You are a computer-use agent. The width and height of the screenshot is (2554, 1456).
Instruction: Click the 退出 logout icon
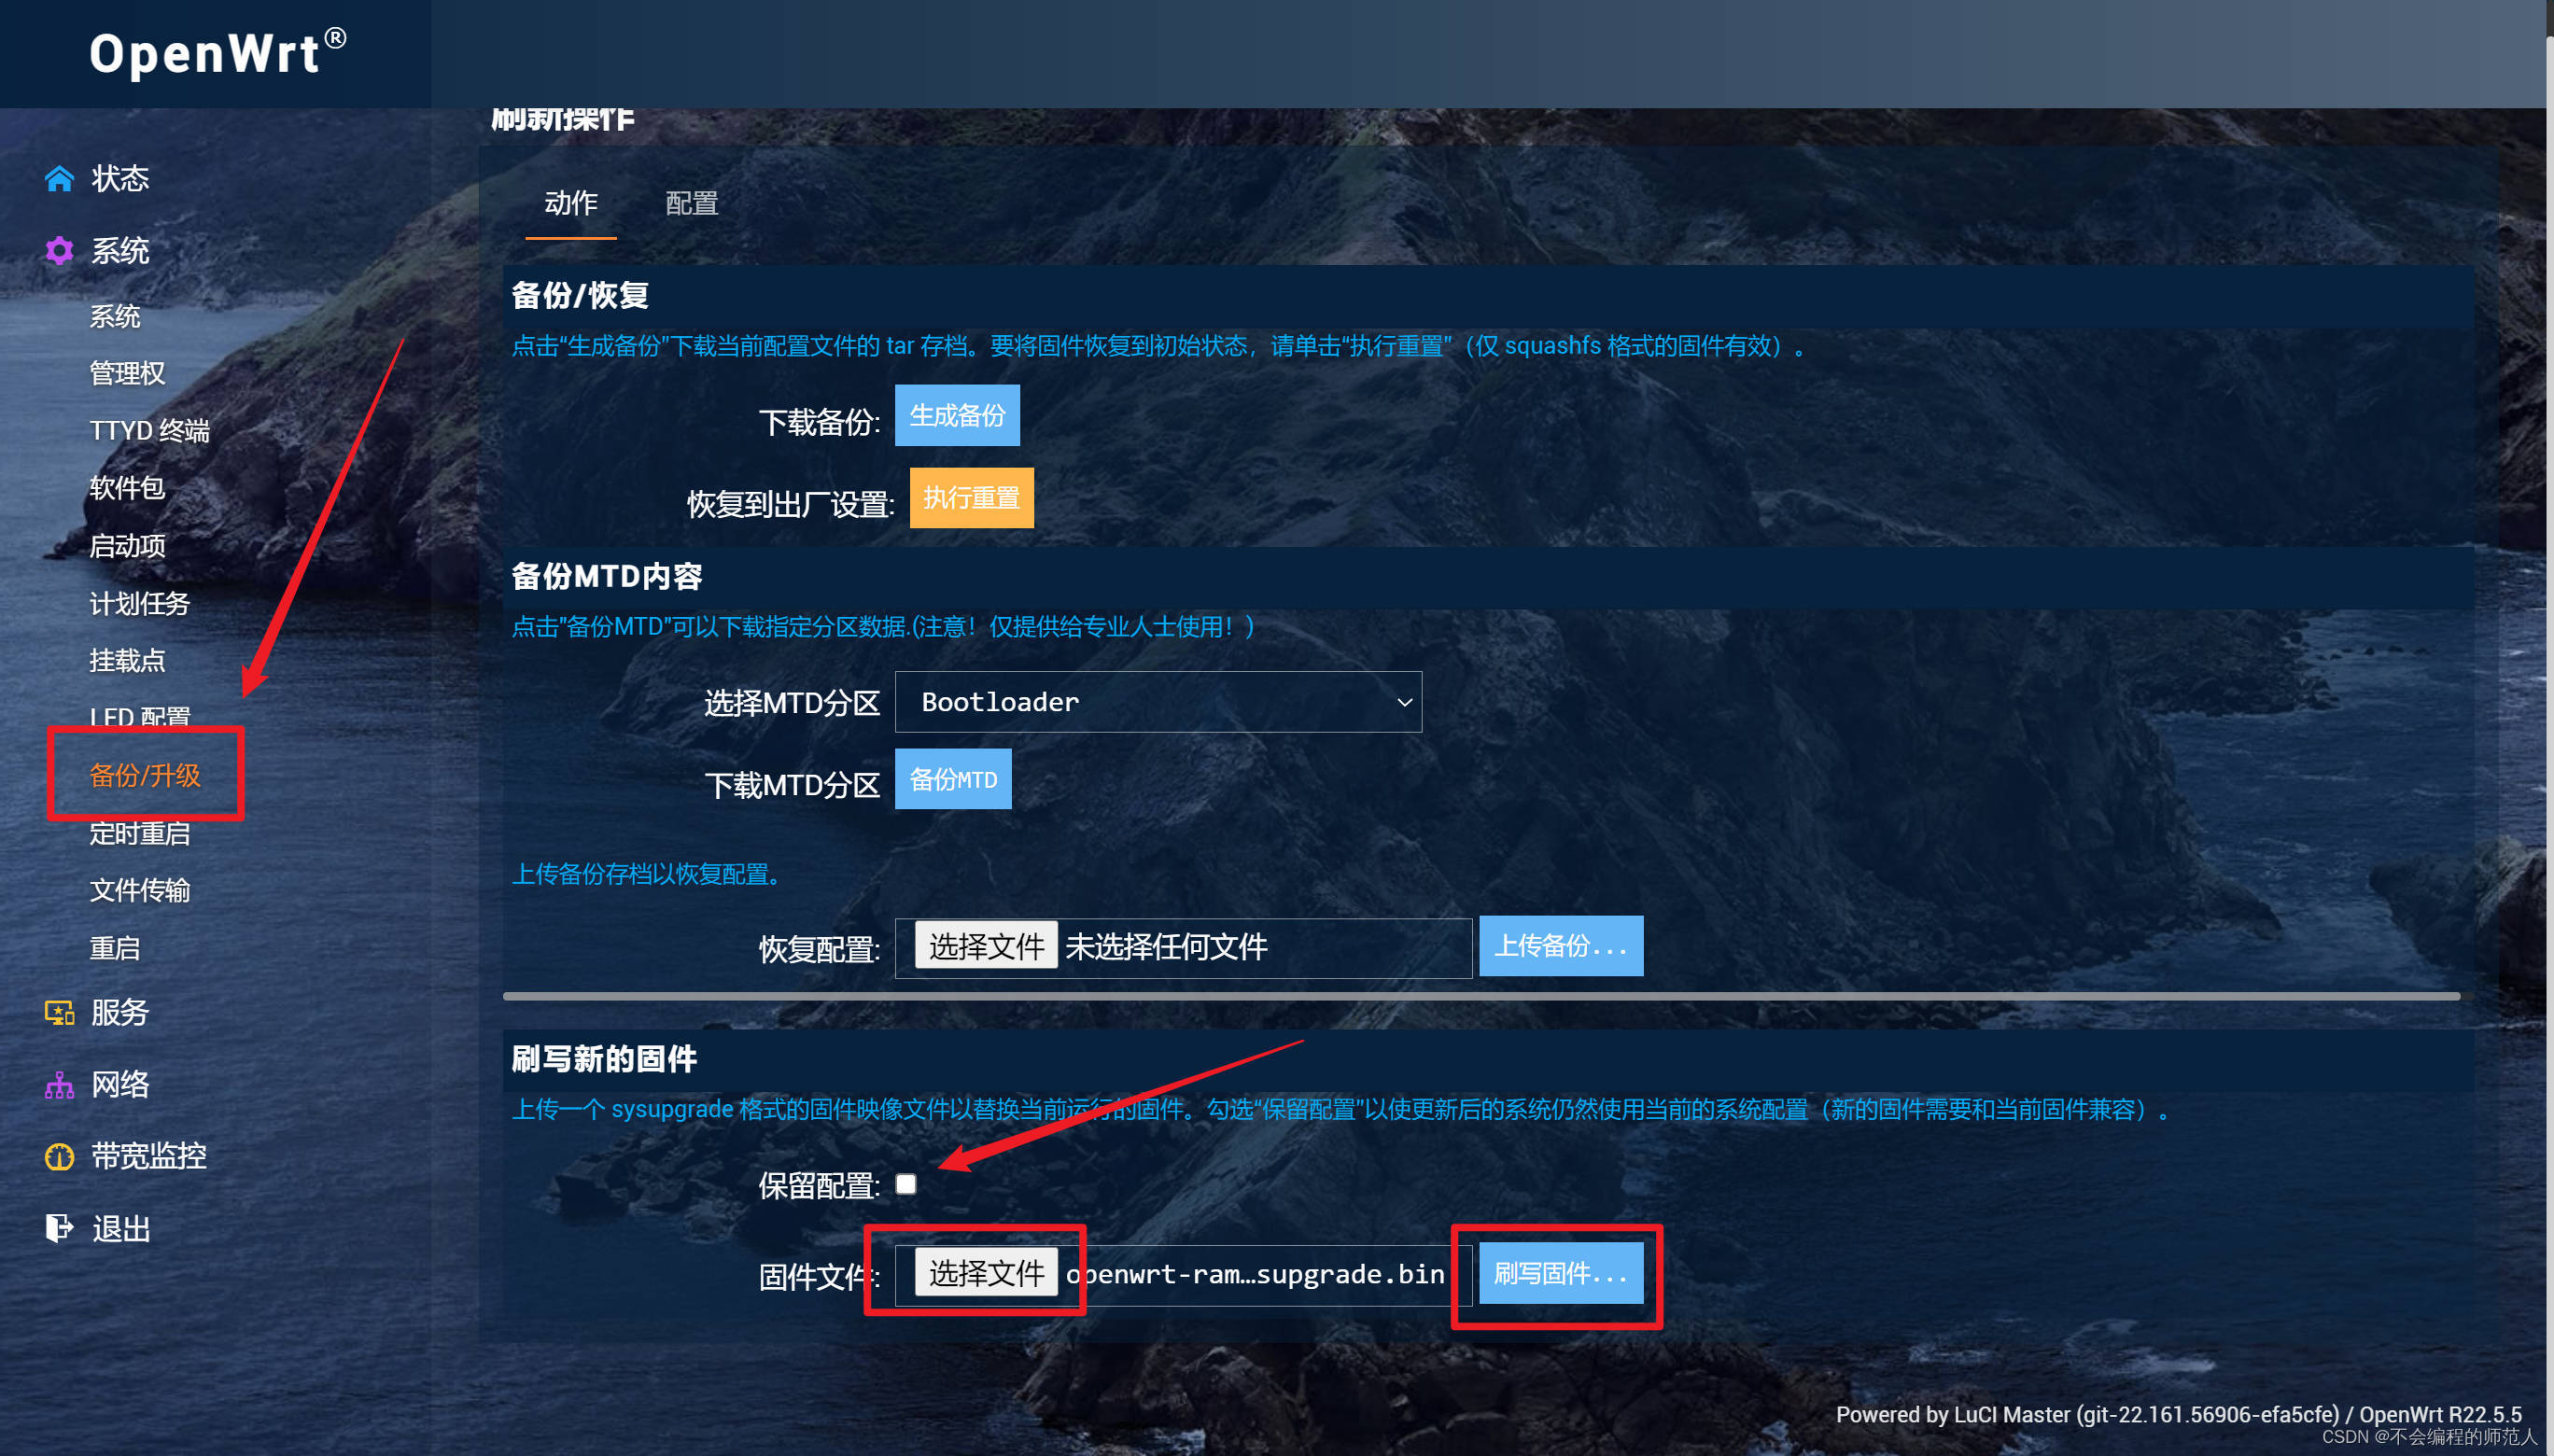click(x=59, y=1227)
